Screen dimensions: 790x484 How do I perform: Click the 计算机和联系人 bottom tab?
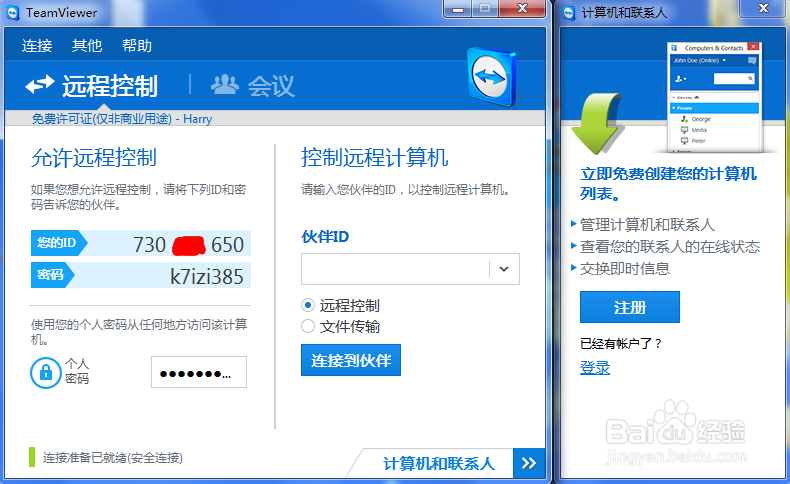click(x=438, y=463)
